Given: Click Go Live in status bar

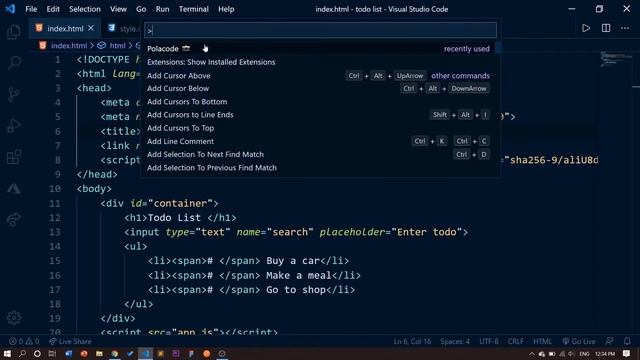Looking at the screenshot, I should tap(579, 341).
